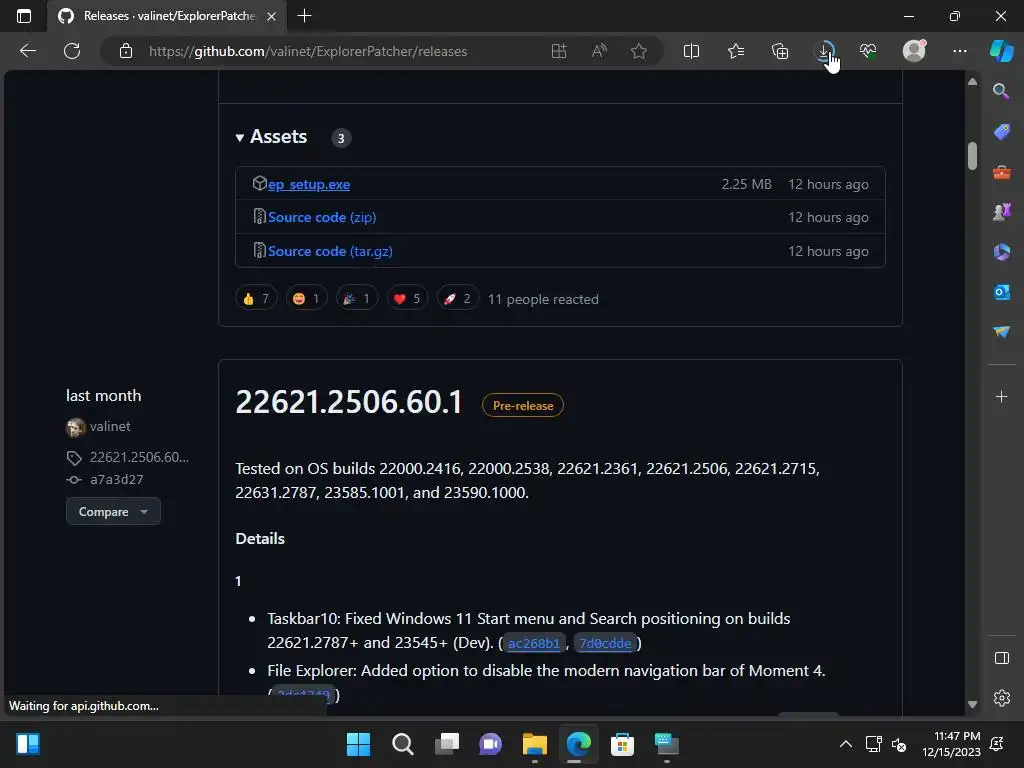Click '11 people reacted' text
The height and width of the screenshot is (768, 1024).
click(x=543, y=299)
